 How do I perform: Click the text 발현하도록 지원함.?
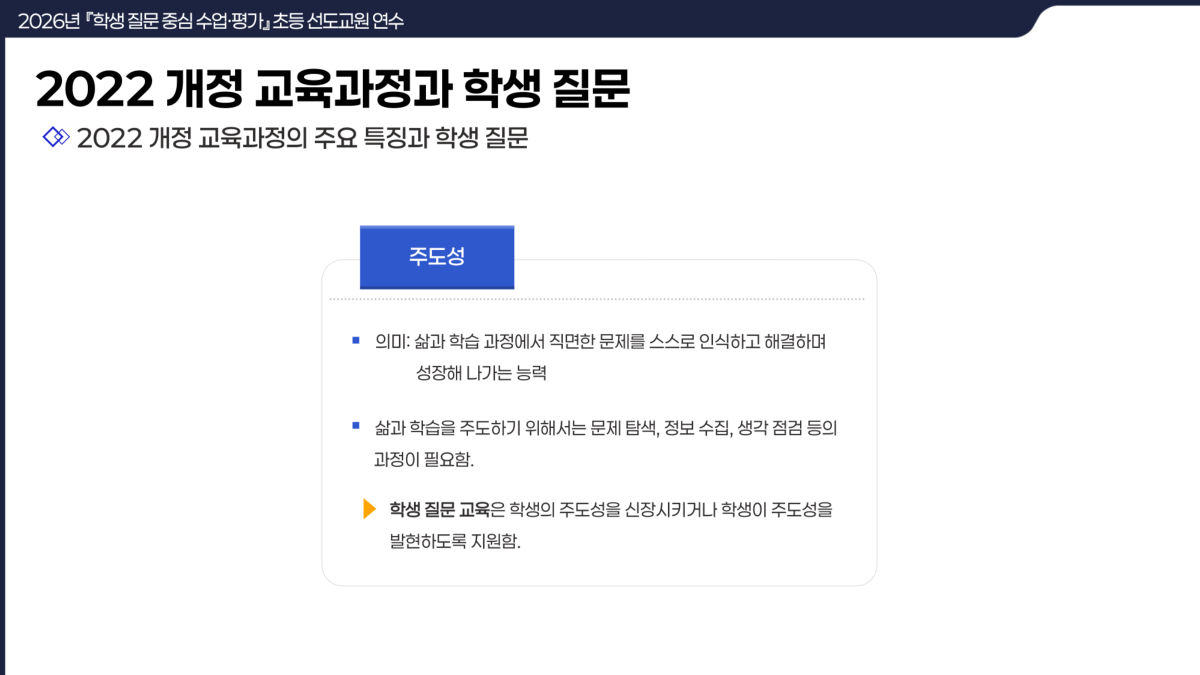pyautogui.click(x=455, y=542)
